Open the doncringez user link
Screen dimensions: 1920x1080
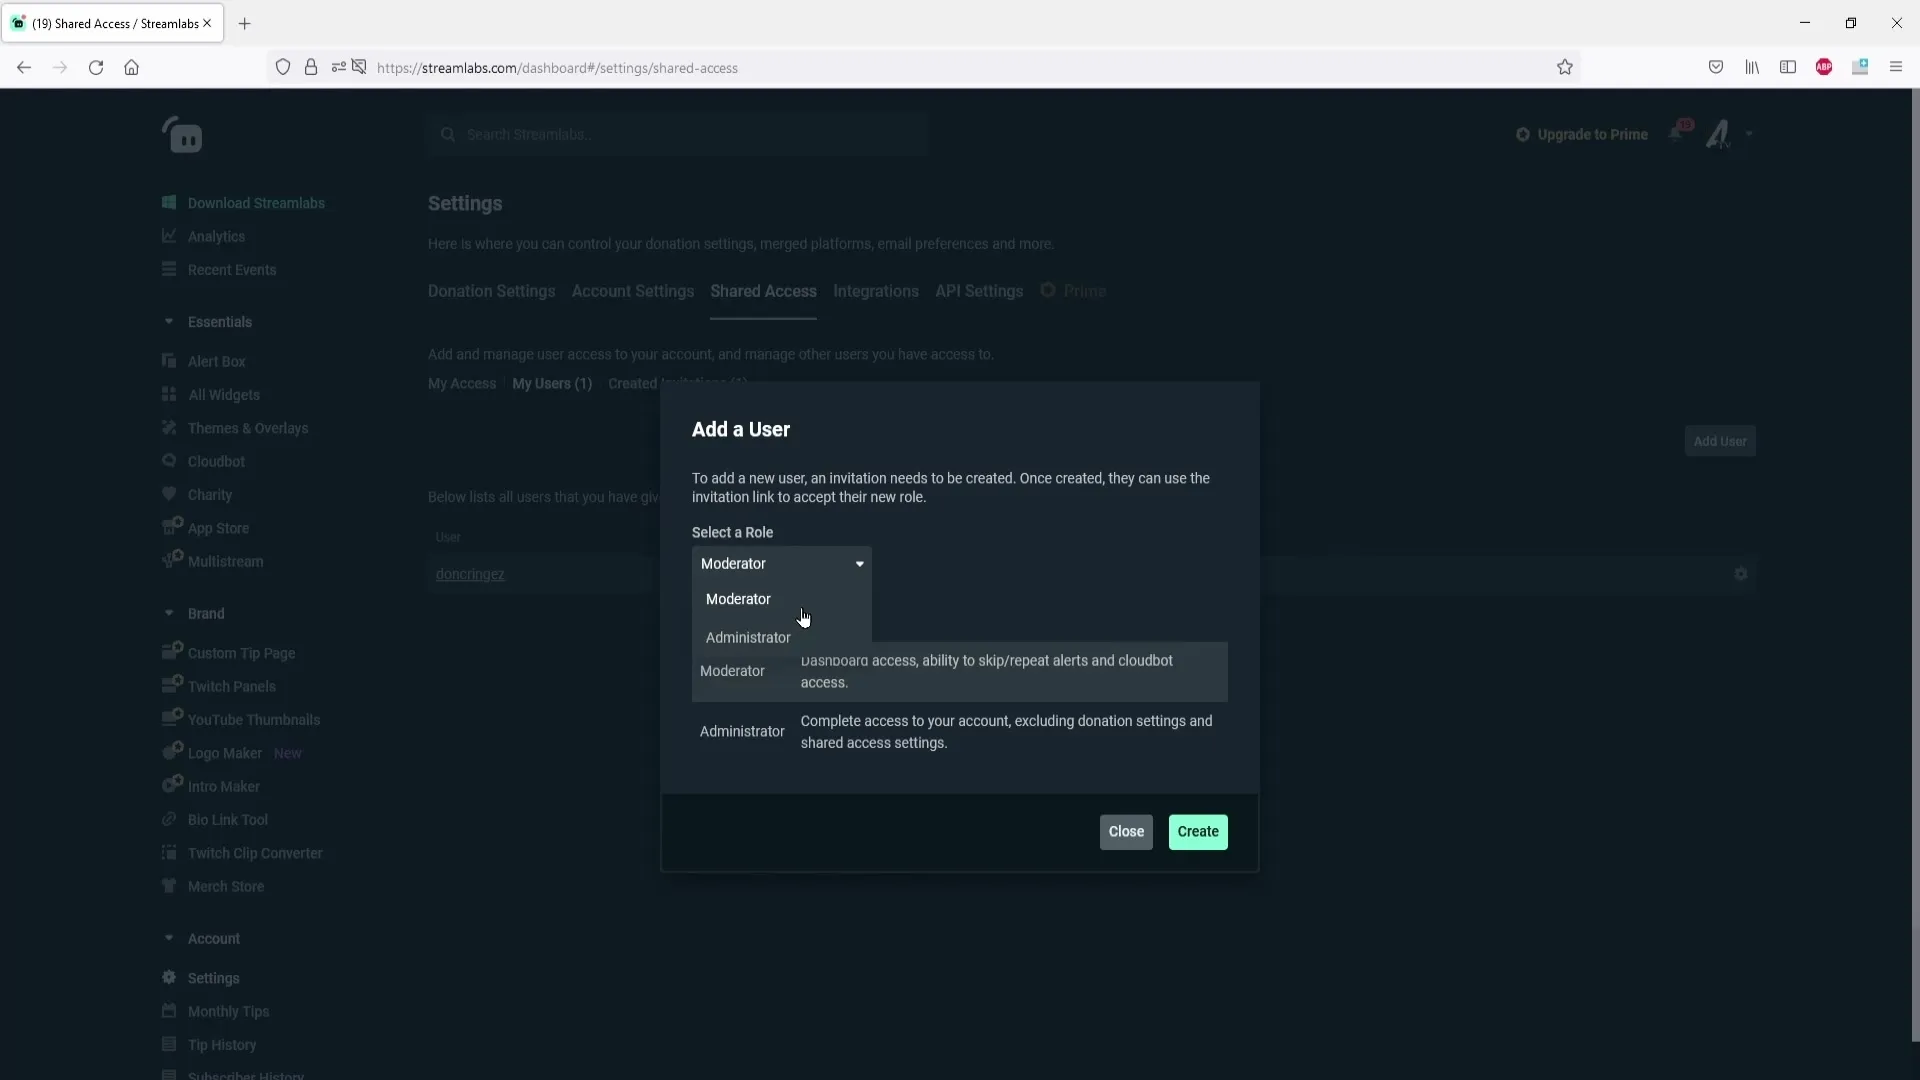[470, 574]
